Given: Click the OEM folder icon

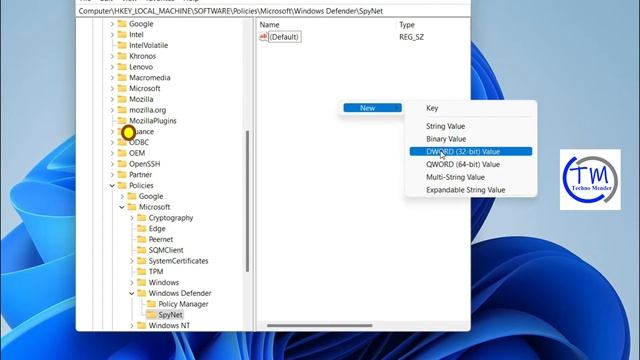Looking at the screenshot, I should (122, 153).
